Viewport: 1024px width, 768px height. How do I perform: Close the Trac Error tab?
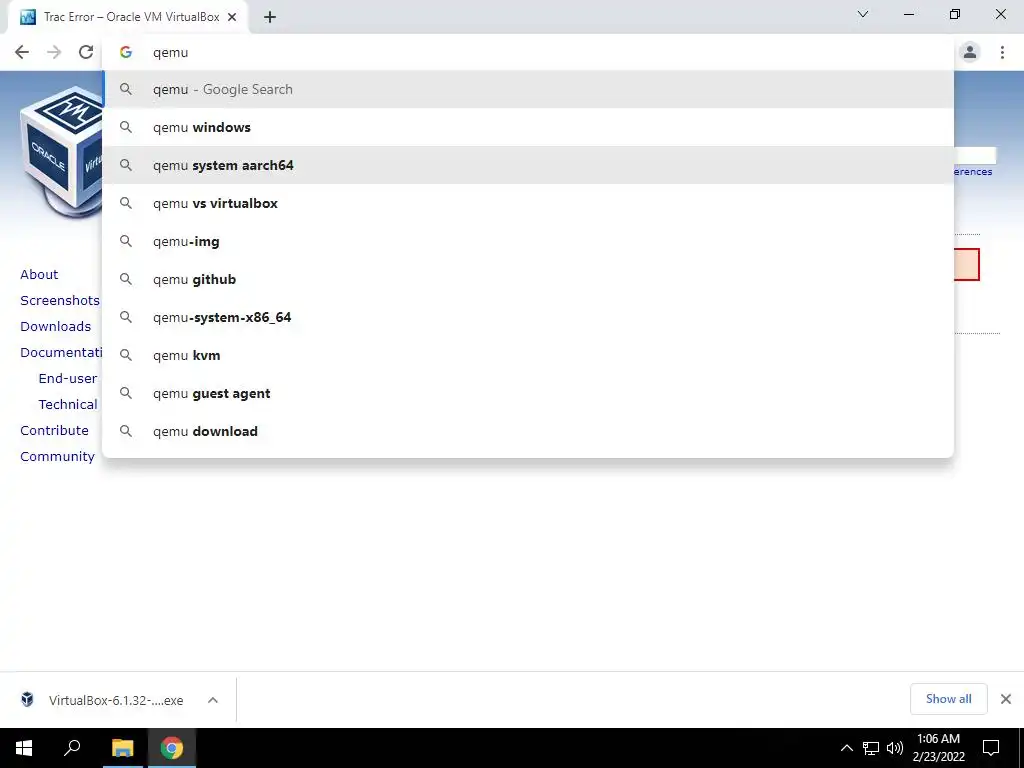pyautogui.click(x=232, y=18)
